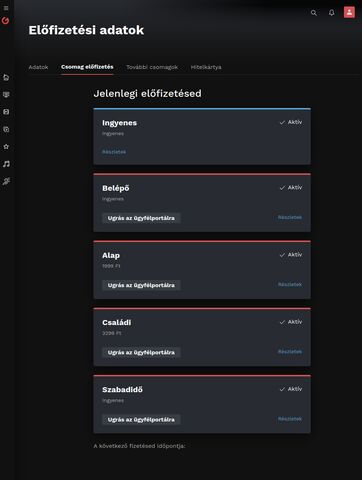This screenshot has height=480, width=362.
Task: Open the hamburger menu in the sidebar
Action: [6, 8]
